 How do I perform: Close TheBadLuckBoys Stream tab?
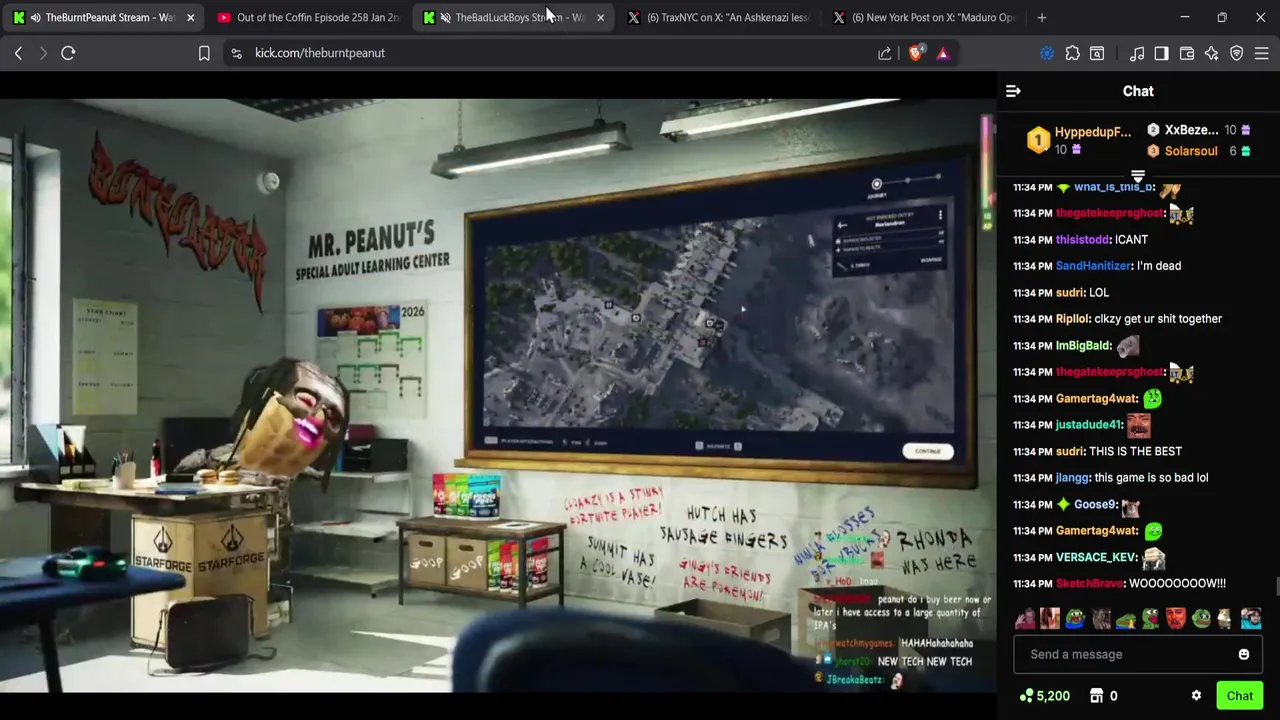click(x=600, y=17)
